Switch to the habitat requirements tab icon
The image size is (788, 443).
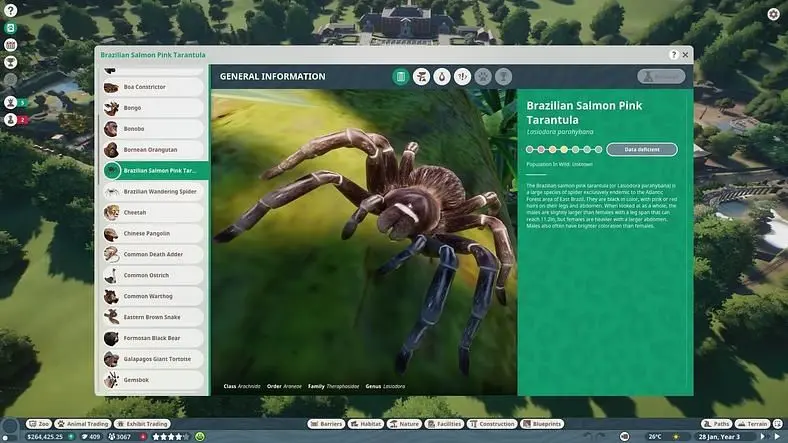point(421,77)
